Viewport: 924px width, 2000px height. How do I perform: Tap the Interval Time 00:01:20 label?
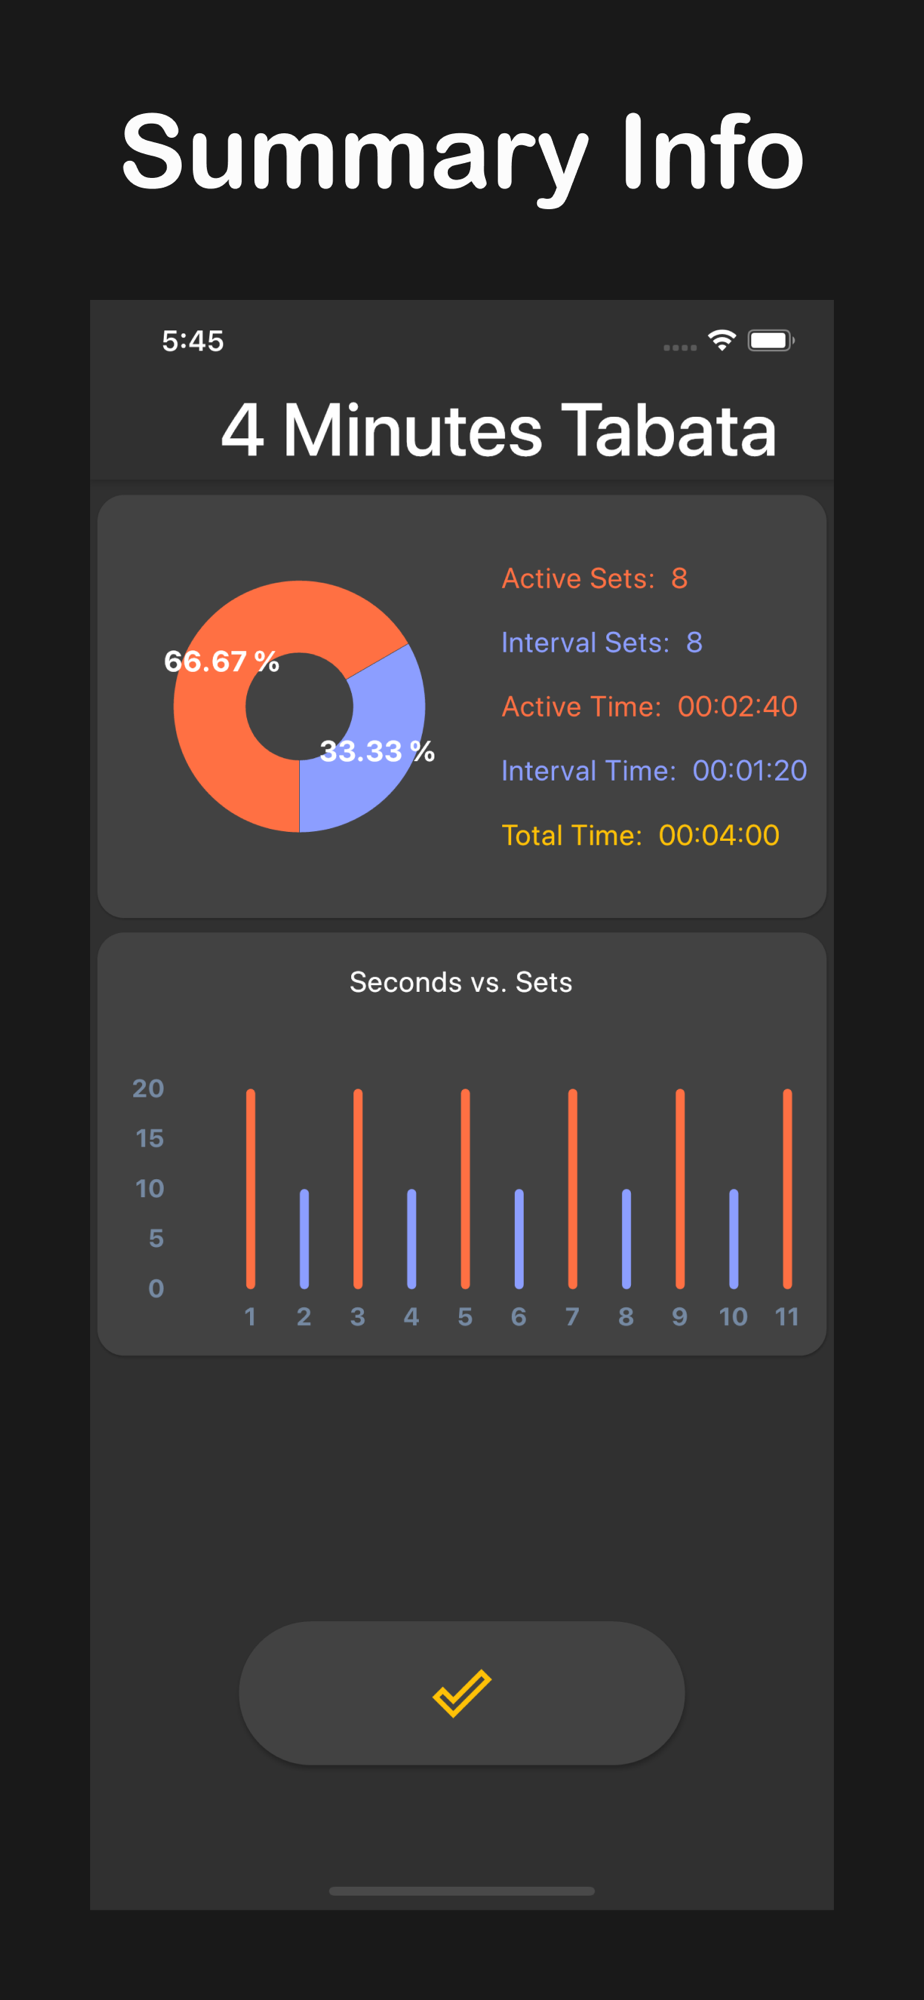(x=653, y=770)
